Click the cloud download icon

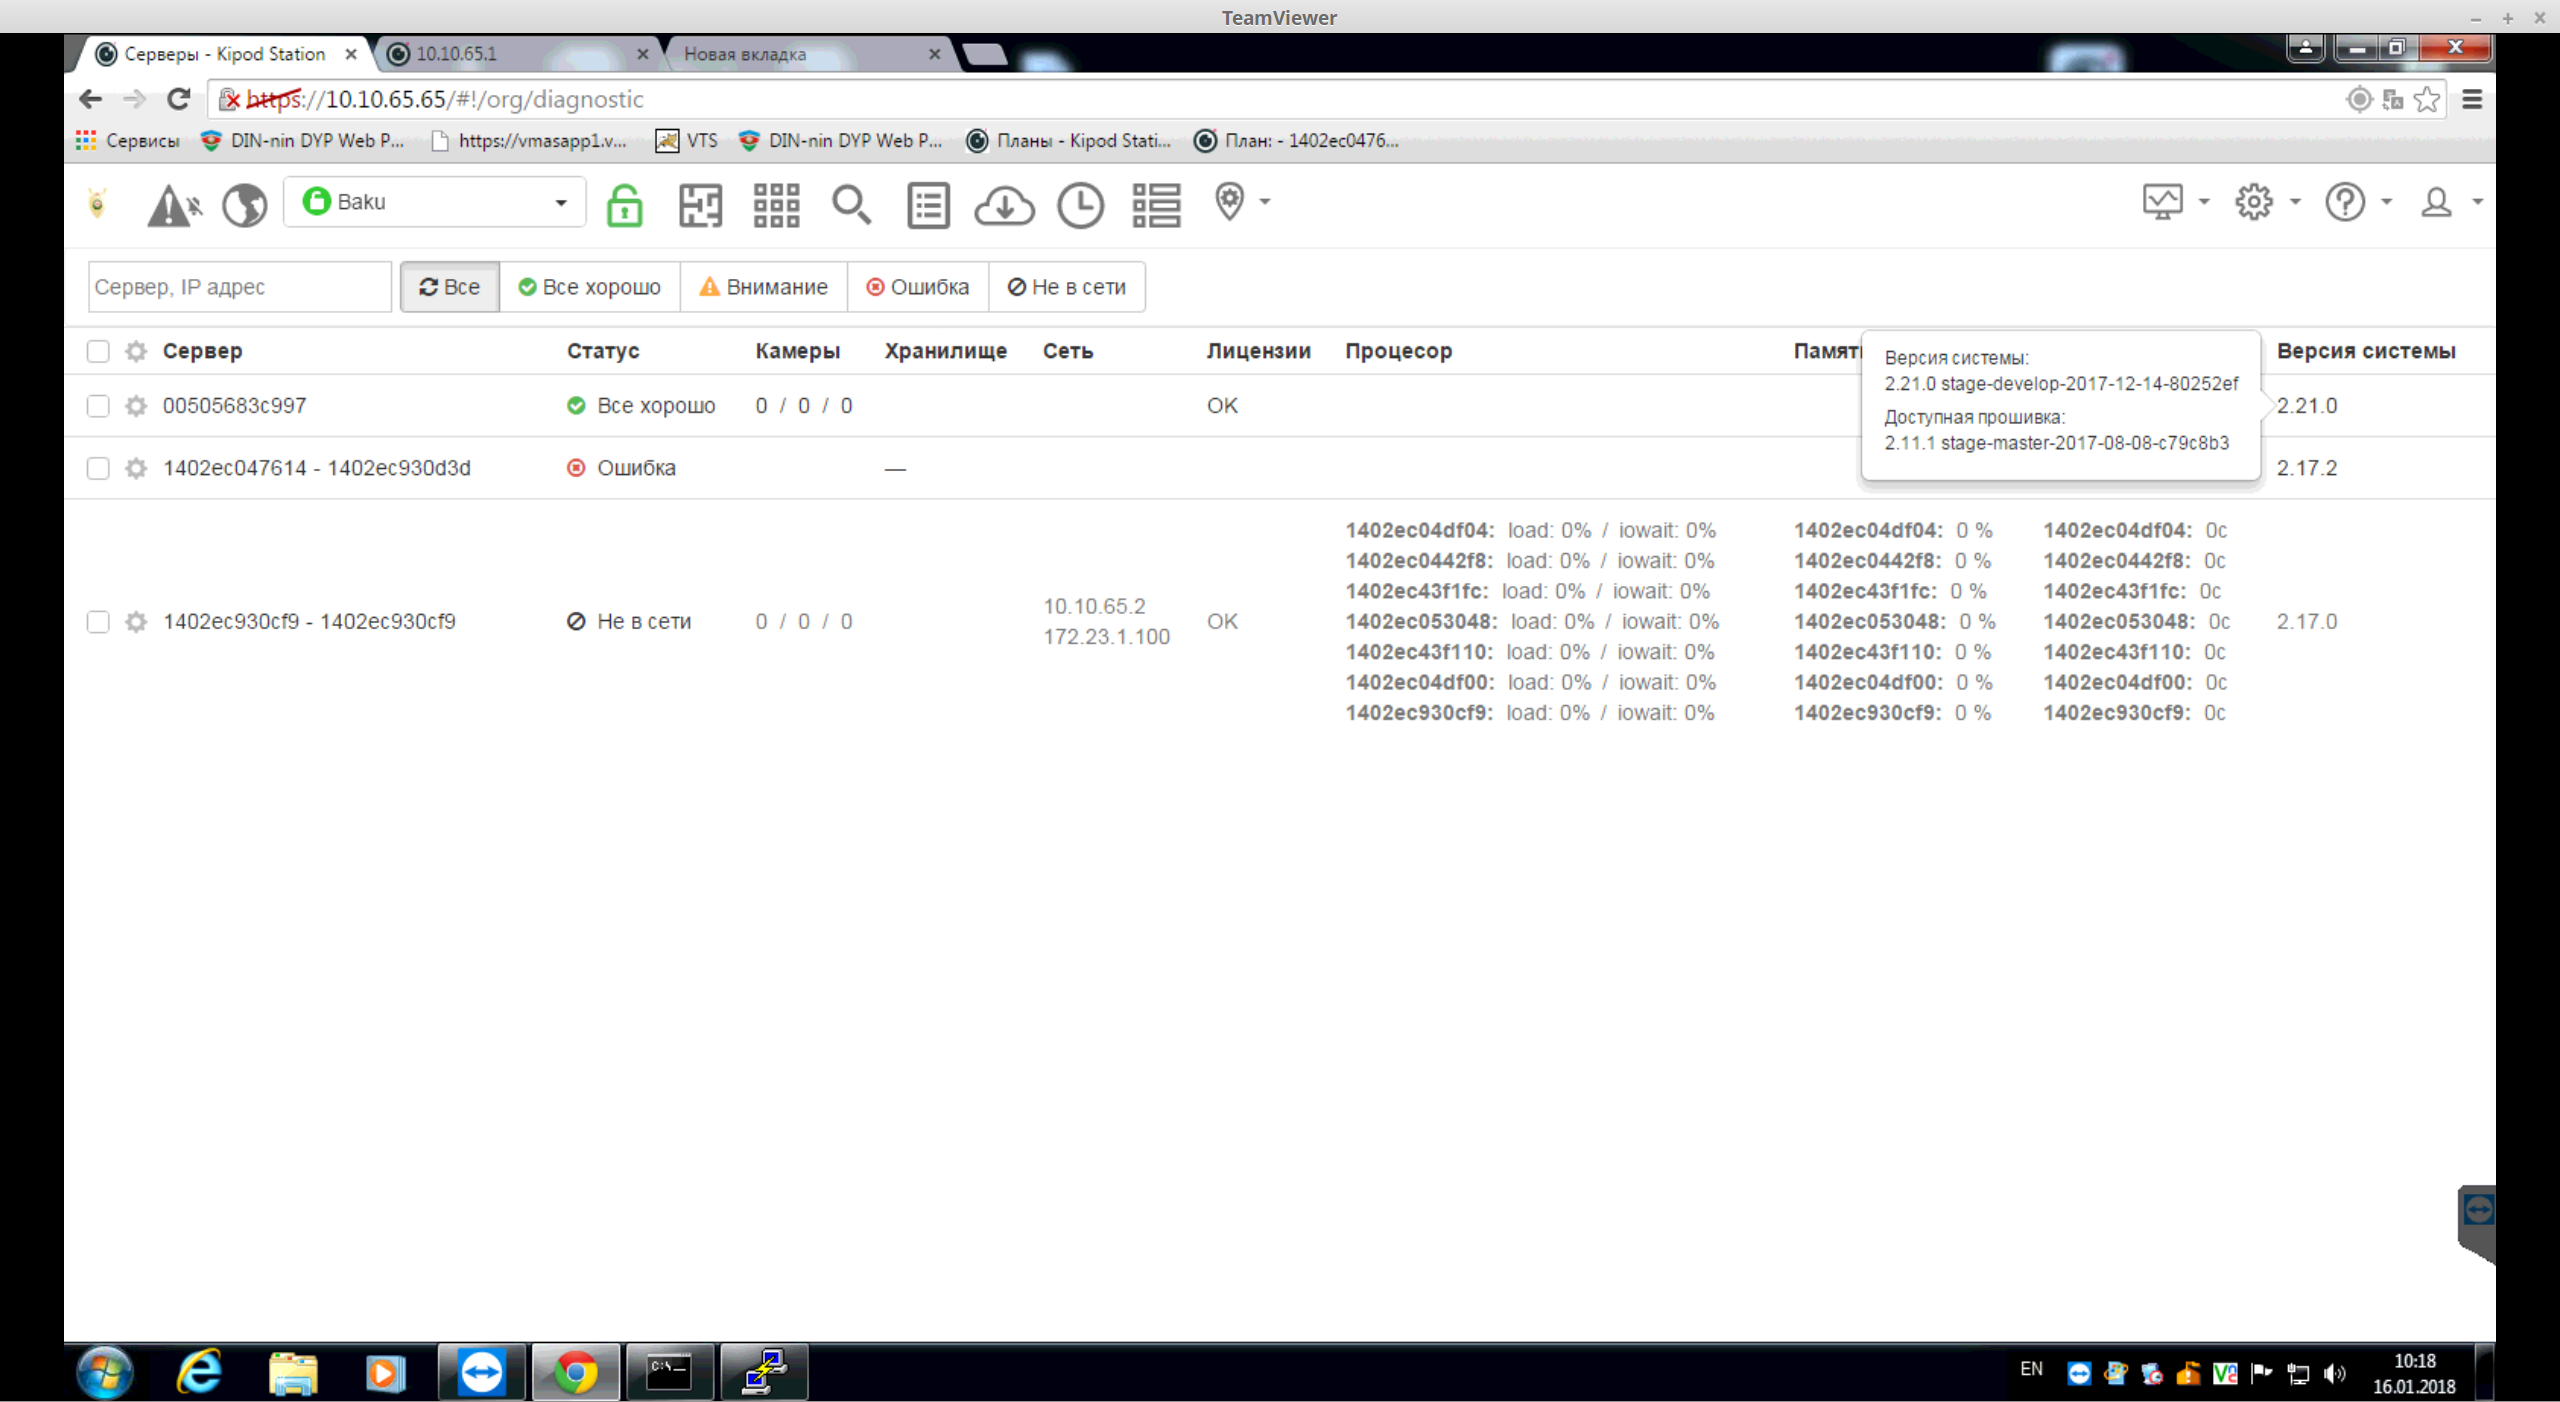coord(1004,205)
